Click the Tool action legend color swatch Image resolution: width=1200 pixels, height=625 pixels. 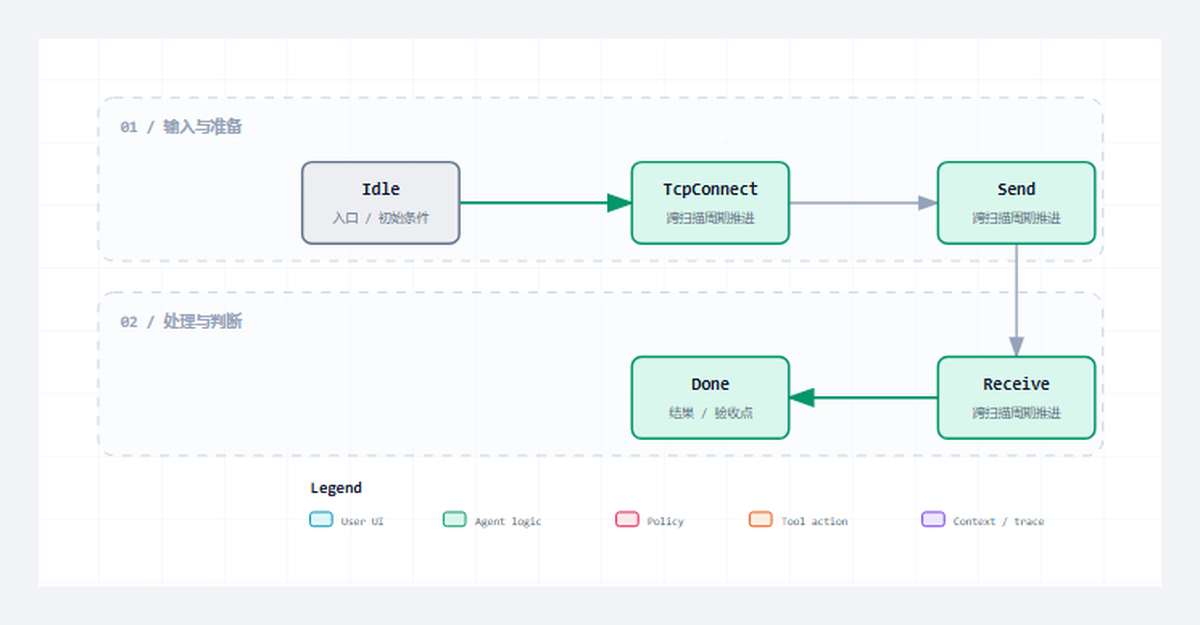click(x=761, y=520)
